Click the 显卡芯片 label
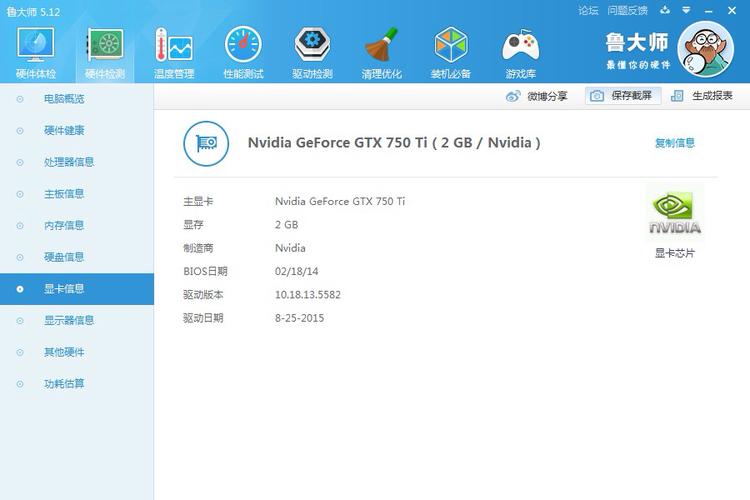Viewport: 750px width, 500px height. pos(674,253)
